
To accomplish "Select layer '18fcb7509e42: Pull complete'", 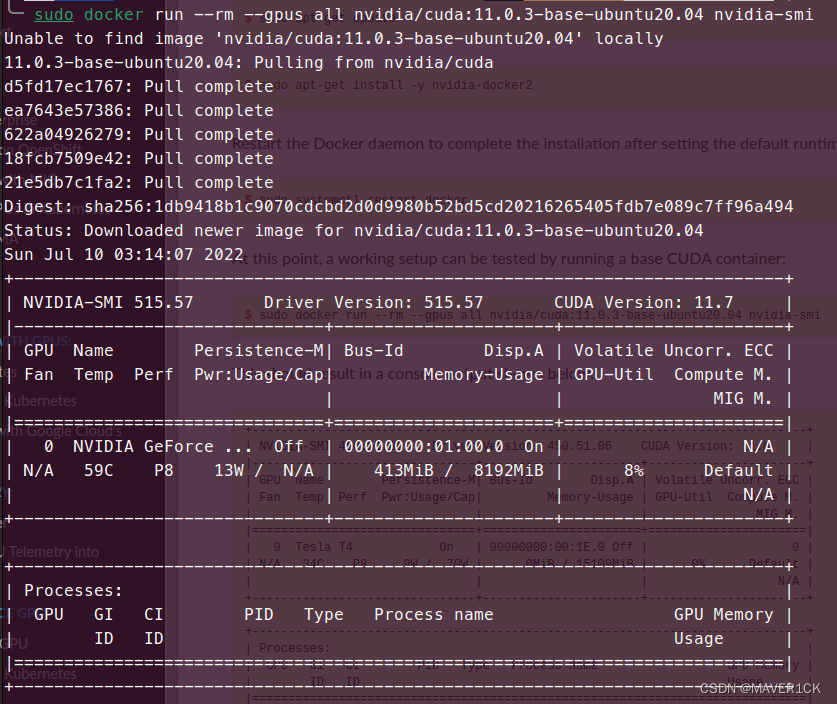I will point(139,159).
